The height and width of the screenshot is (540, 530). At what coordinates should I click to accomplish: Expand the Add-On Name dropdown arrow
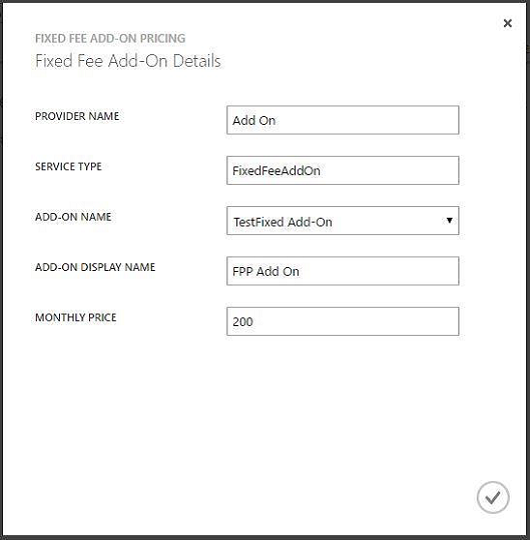(449, 220)
